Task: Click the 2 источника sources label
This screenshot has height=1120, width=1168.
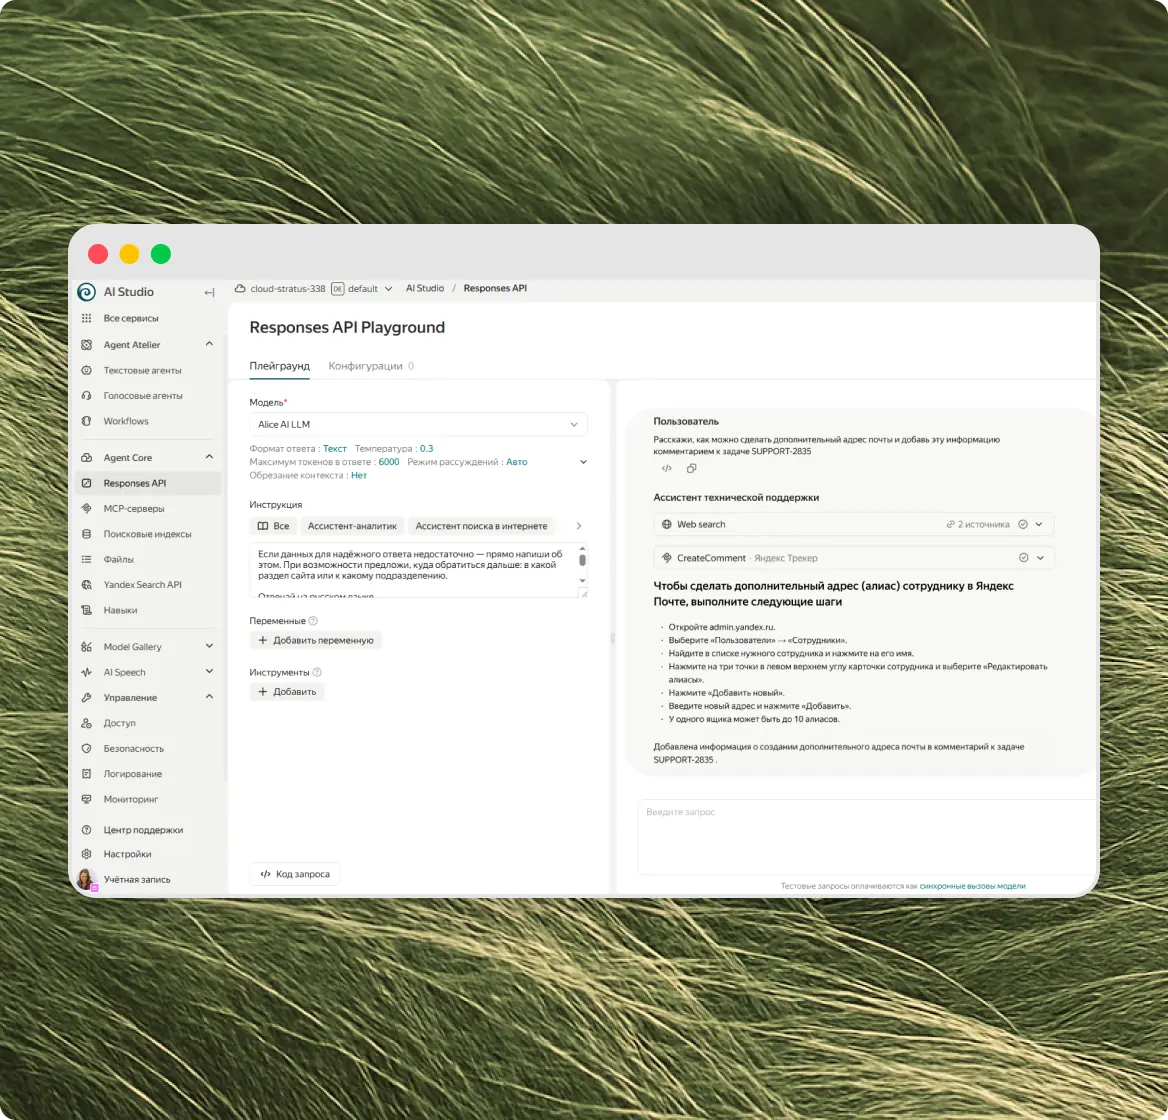Action: click(978, 524)
